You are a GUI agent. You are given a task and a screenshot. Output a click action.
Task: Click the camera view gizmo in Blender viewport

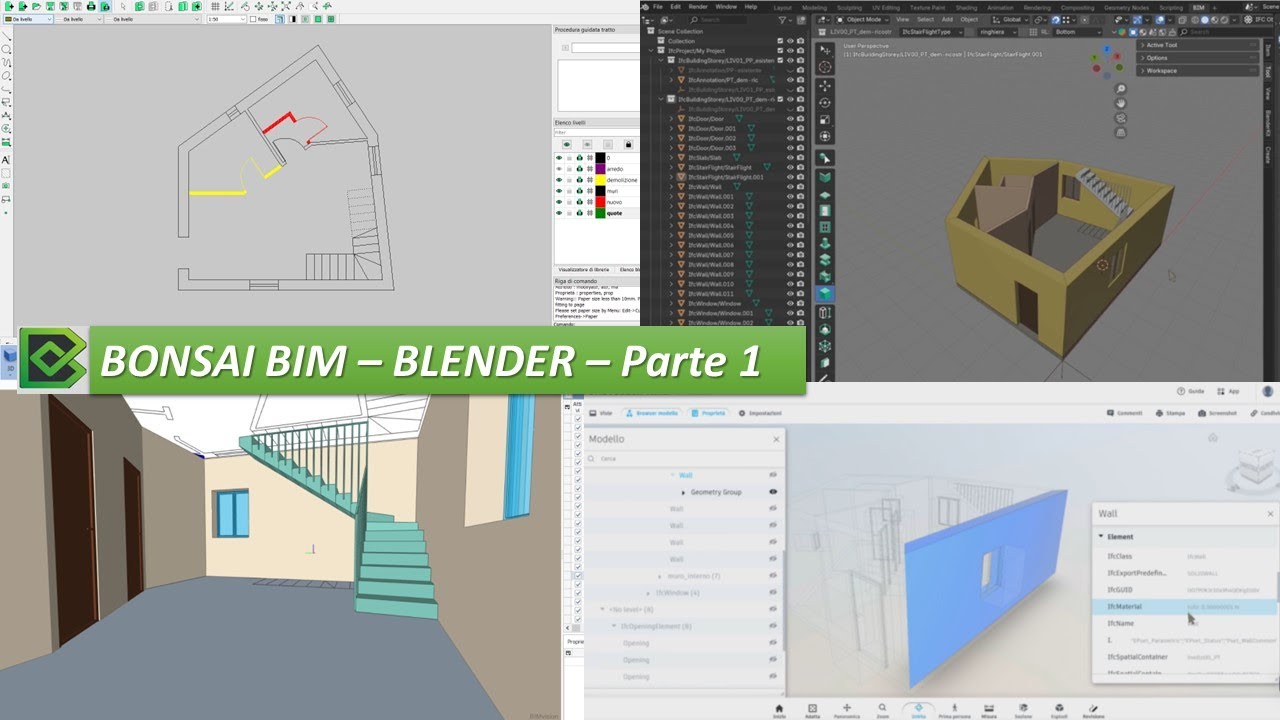[x=1121, y=118]
